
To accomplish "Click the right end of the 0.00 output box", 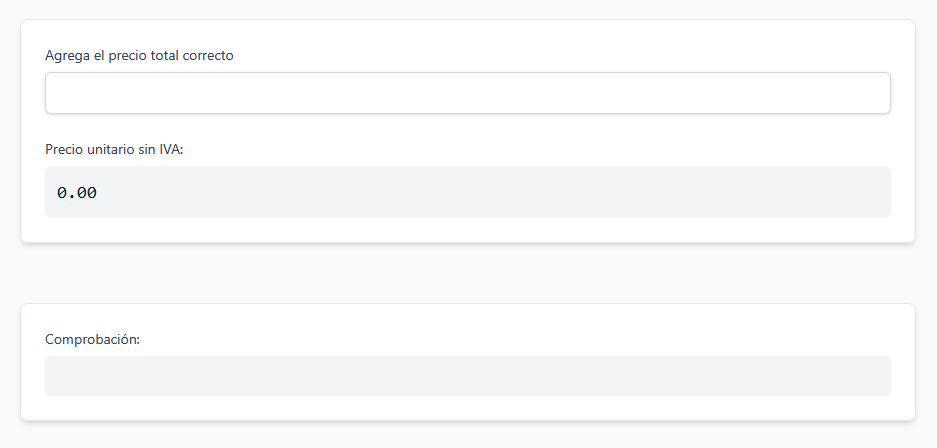I will (x=870, y=192).
